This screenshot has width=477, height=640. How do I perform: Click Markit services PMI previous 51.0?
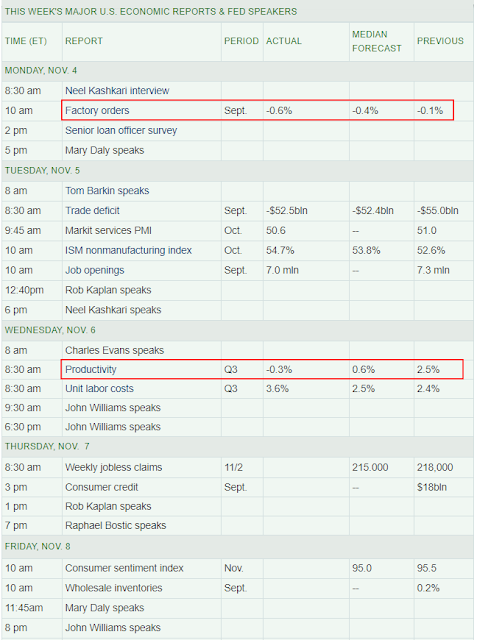(x=427, y=231)
